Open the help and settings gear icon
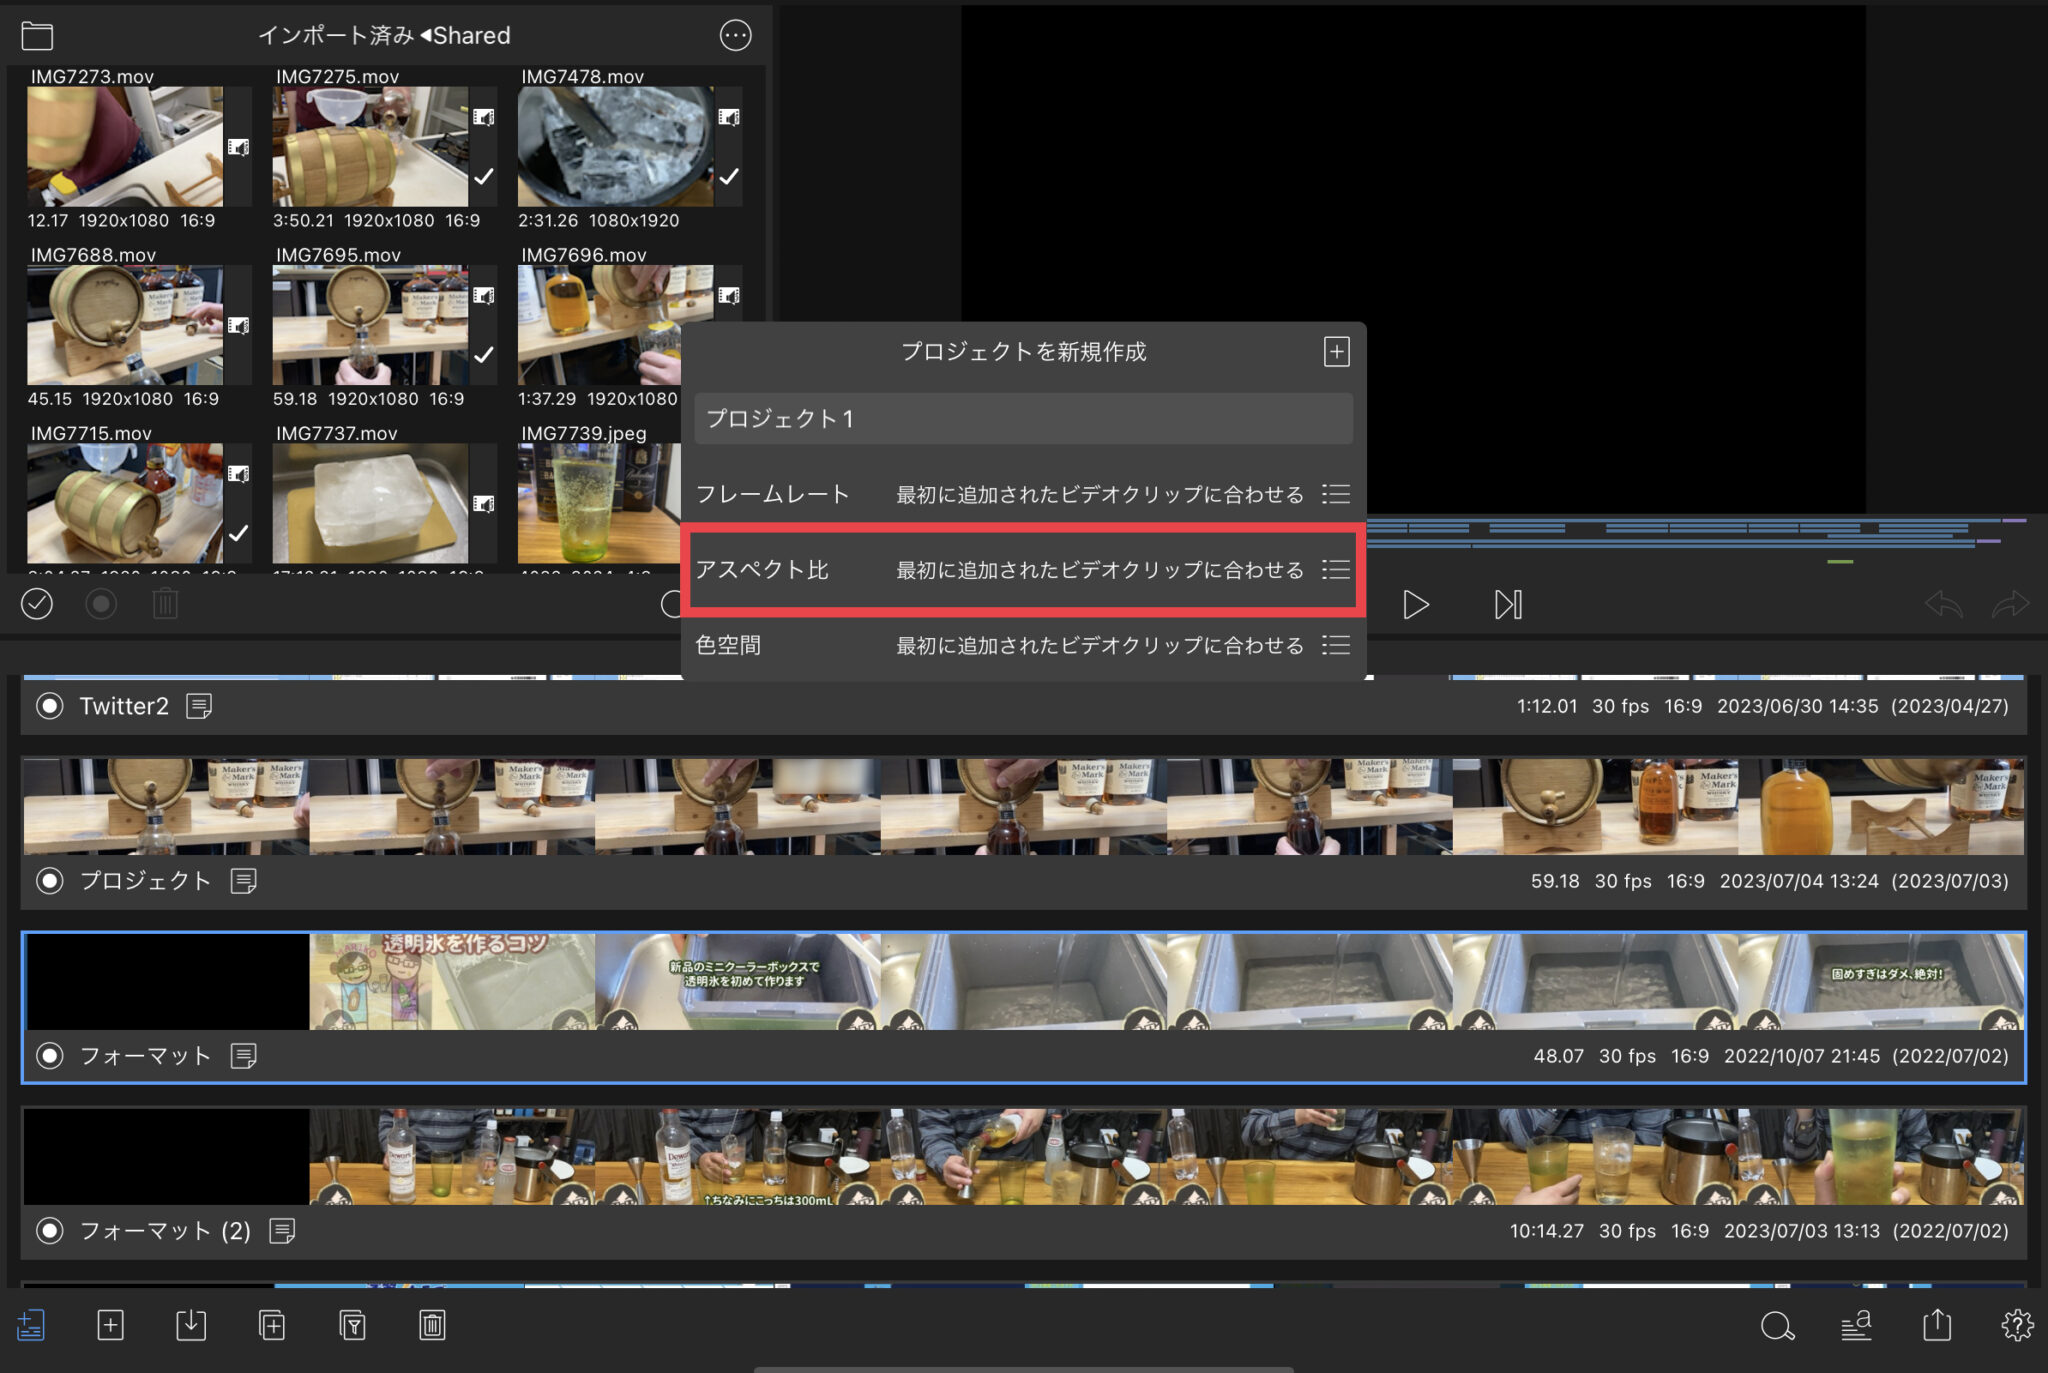Image resolution: width=2048 pixels, height=1373 pixels. point(2018,1325)
